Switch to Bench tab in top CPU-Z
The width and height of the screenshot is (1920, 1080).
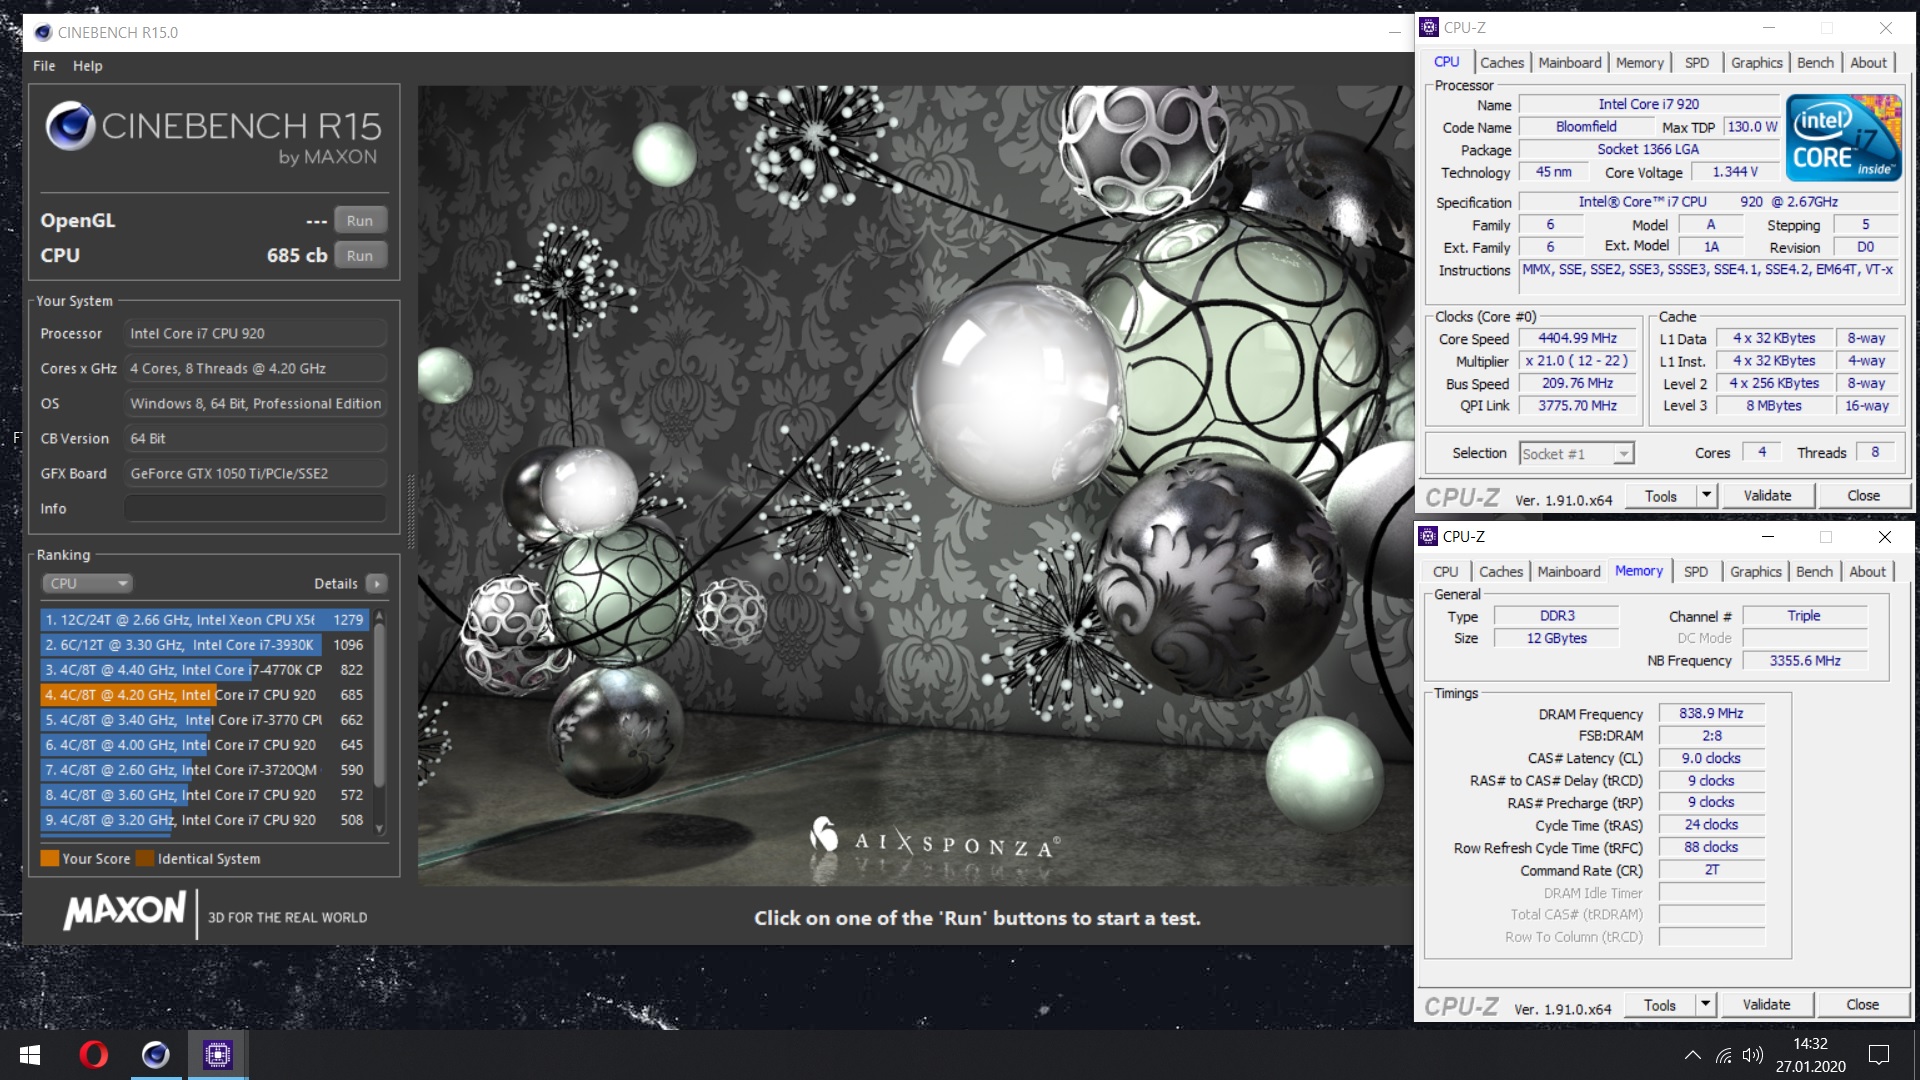point(1815,62)
